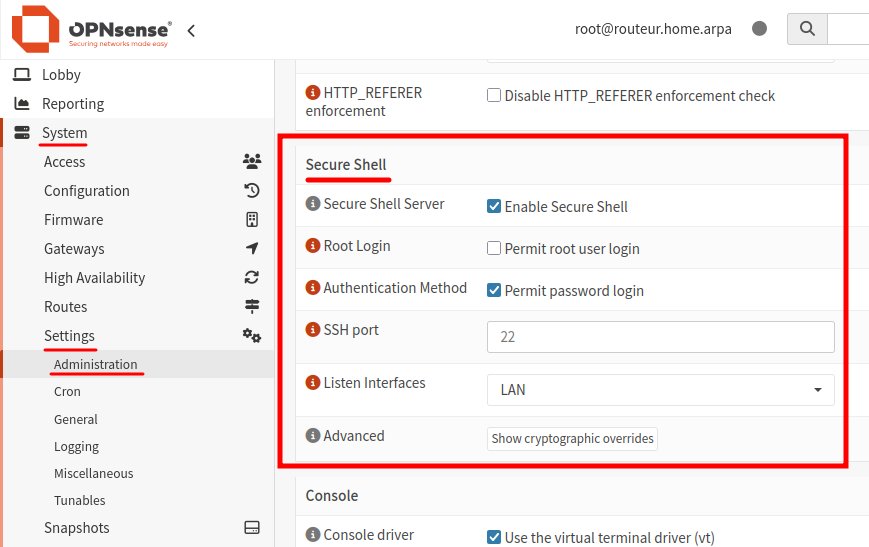
Task: Open the Cron settings page
Action: point(68,392)
